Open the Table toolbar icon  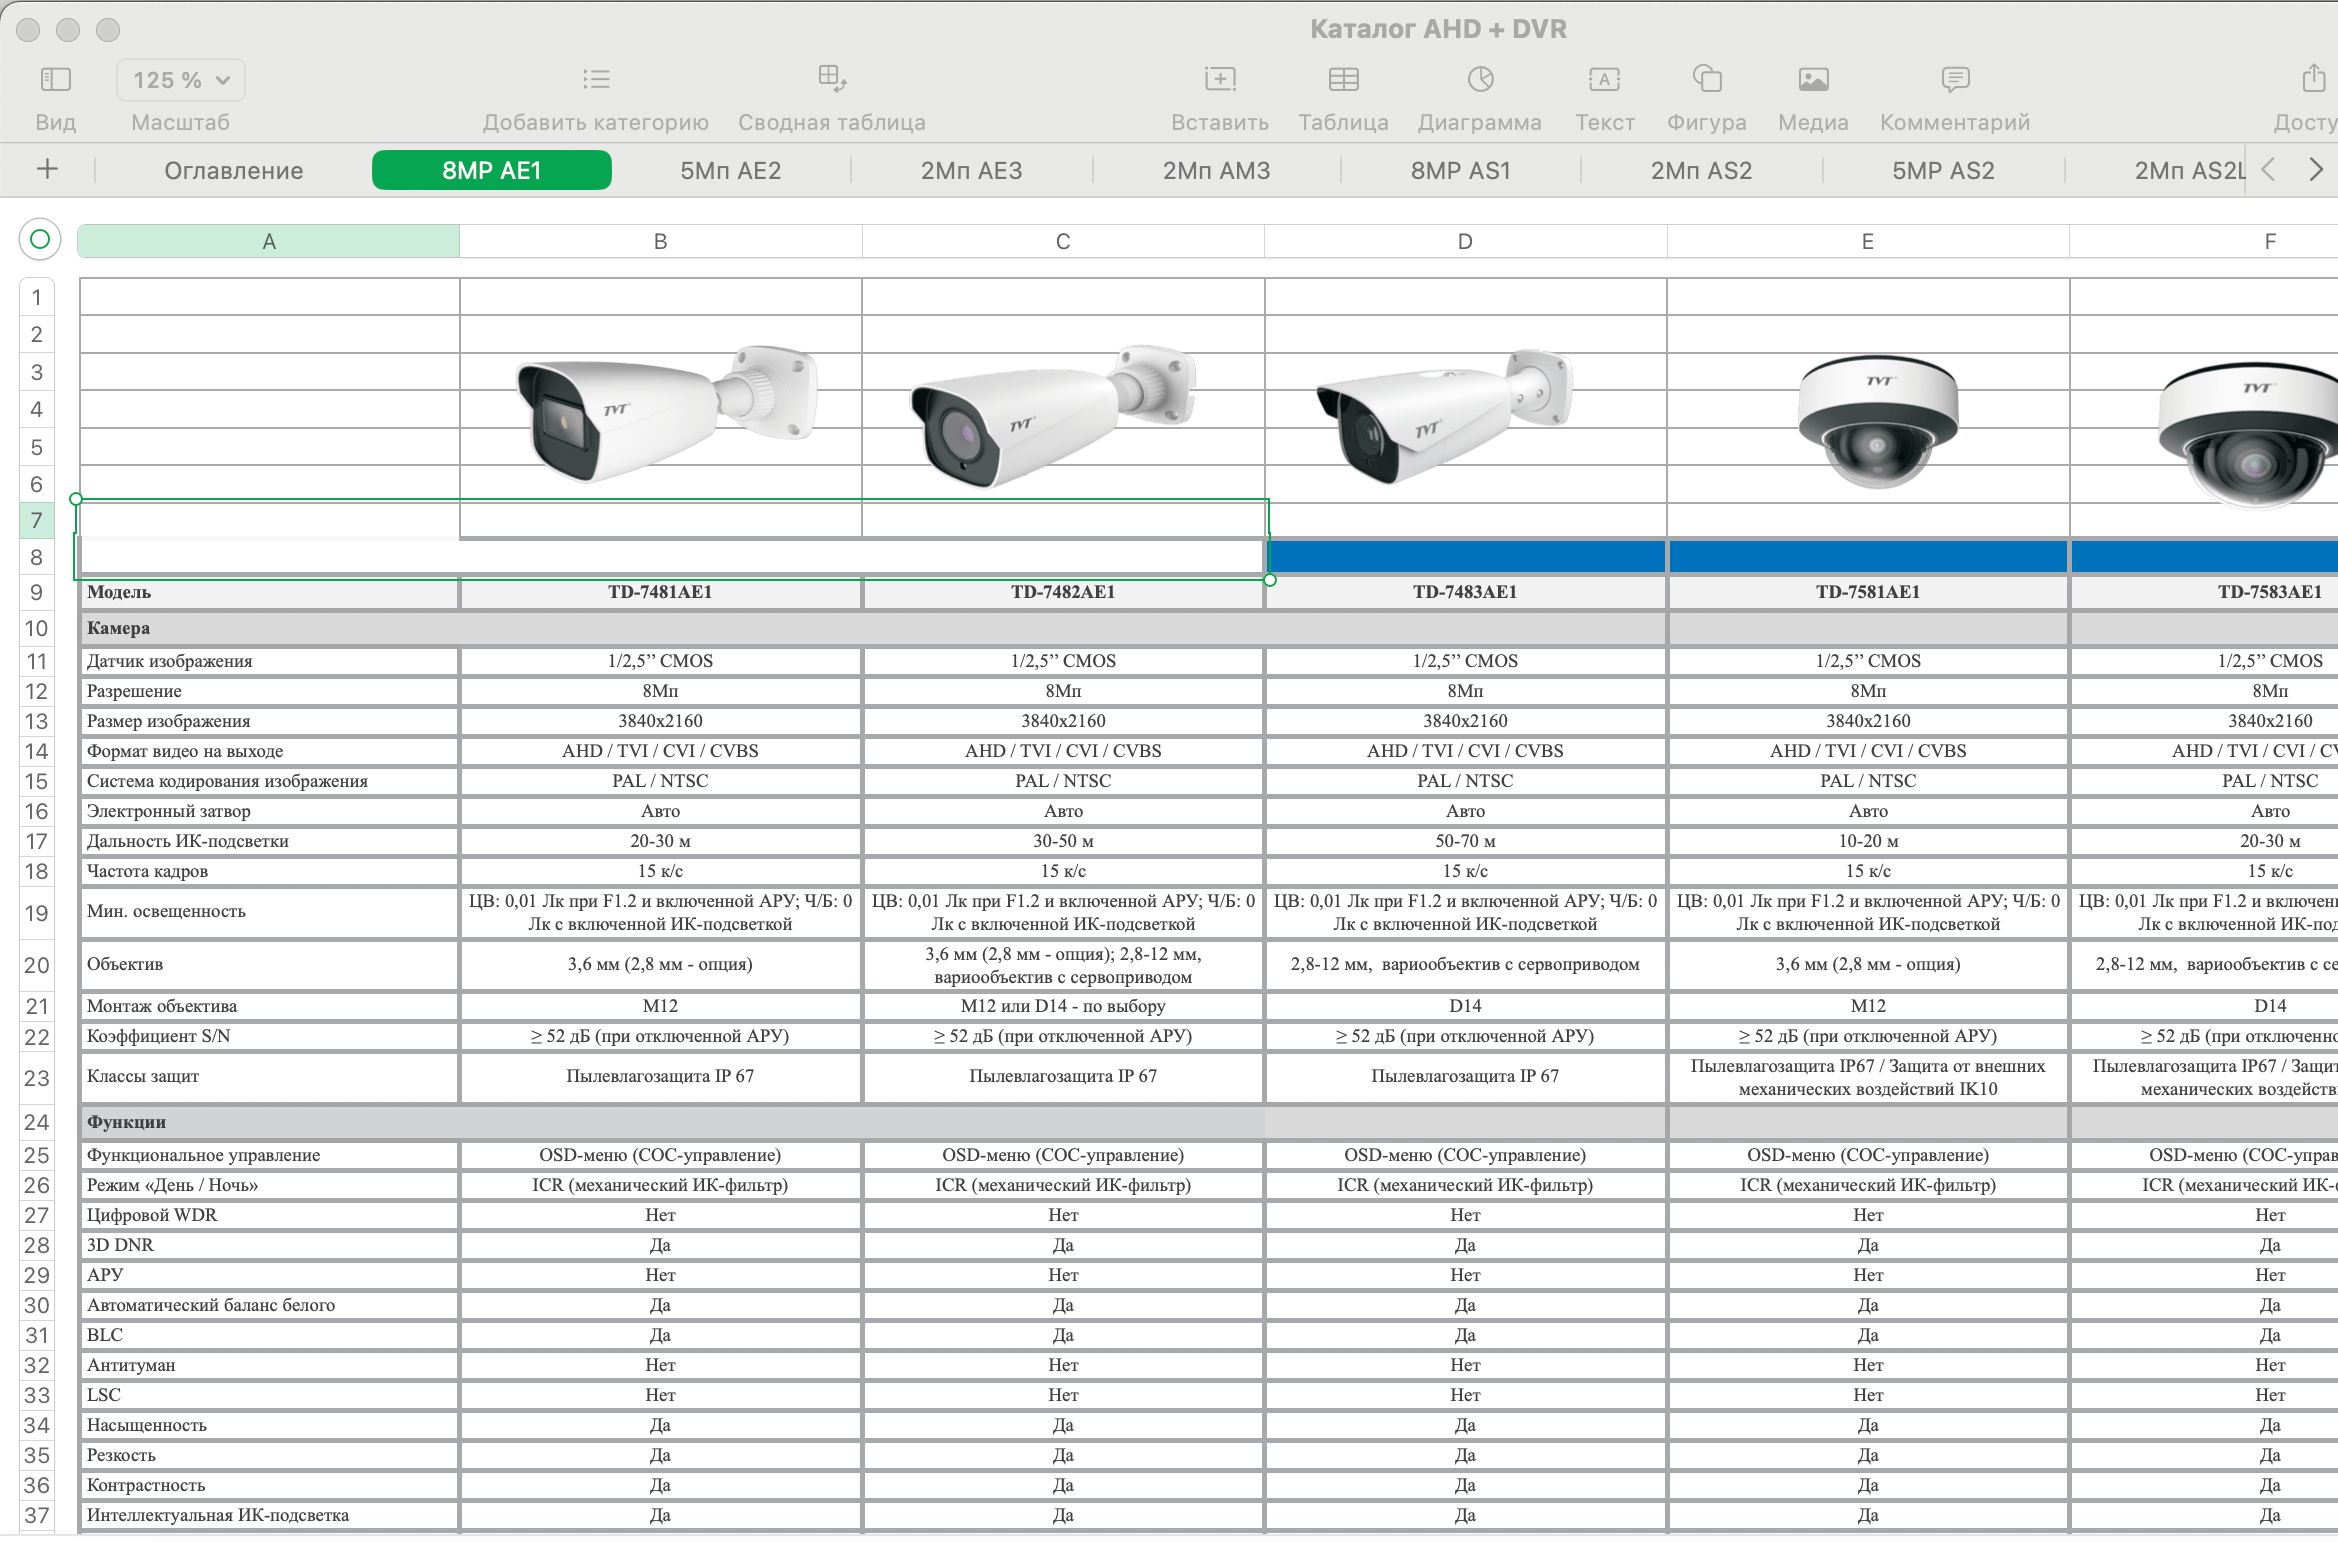(x=1343, y=79)
